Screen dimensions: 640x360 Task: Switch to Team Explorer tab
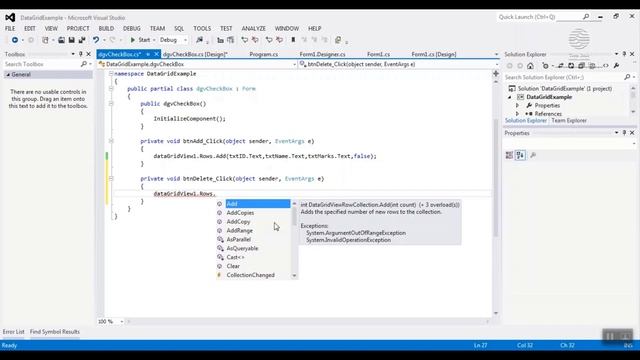coord(569,120)
